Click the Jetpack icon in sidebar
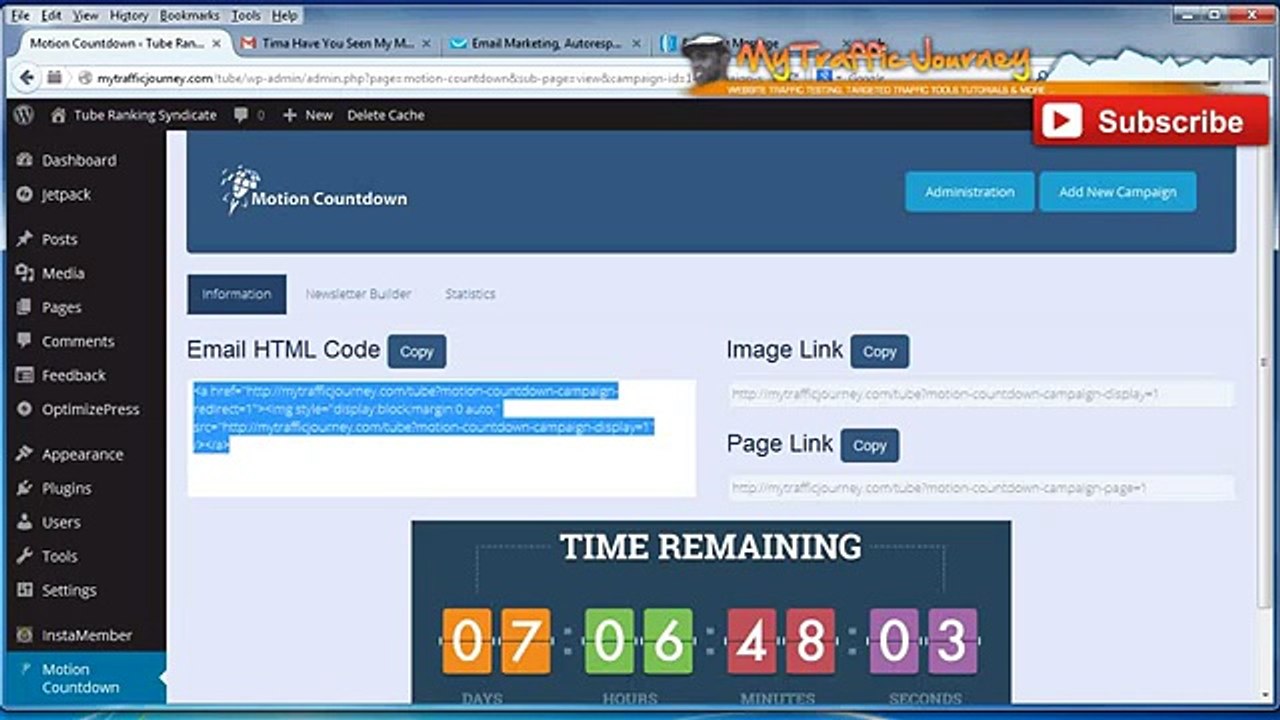The image size is (1280, 720). tap(25, 194)
